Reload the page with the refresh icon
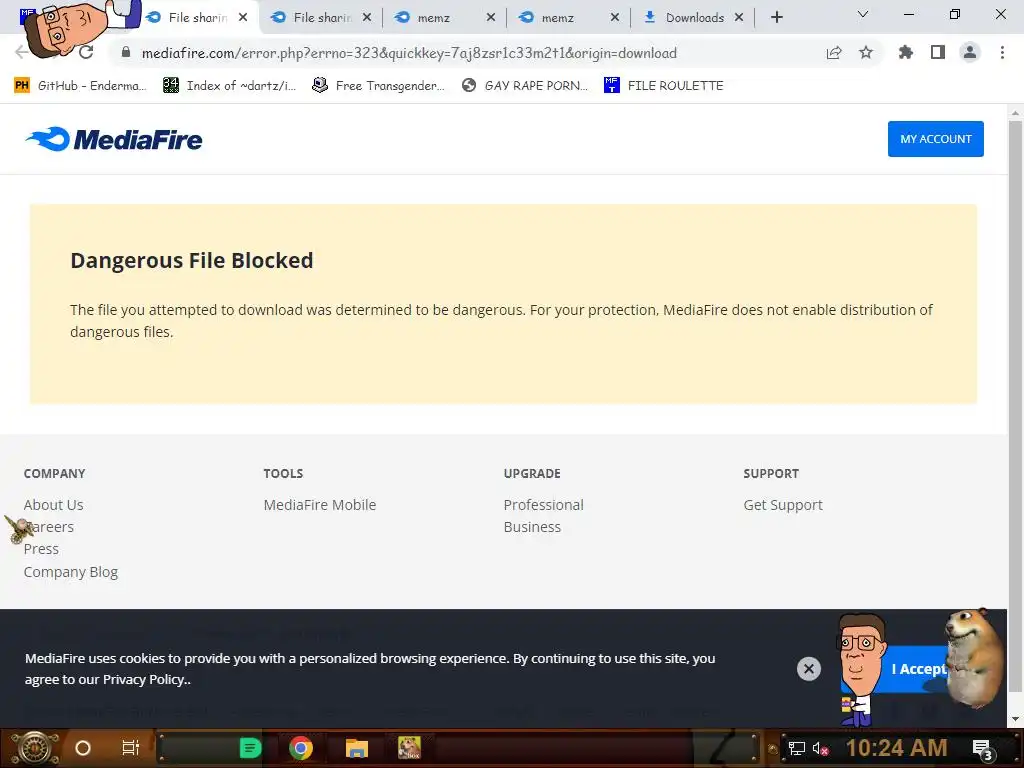 [86, 52]
